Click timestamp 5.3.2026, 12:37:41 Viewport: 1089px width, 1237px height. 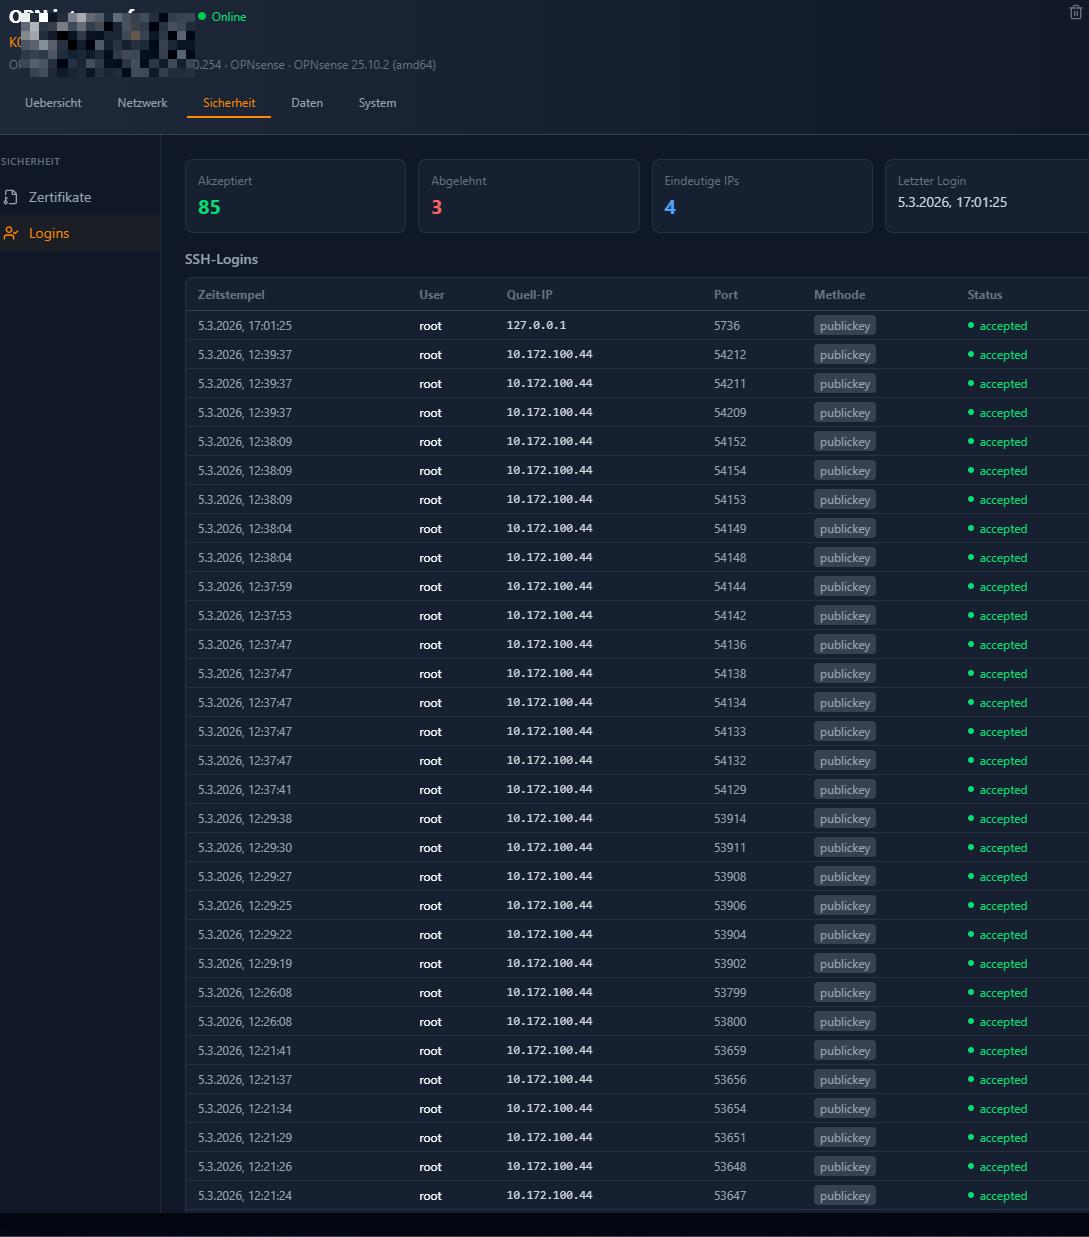(x=245, y=790)
